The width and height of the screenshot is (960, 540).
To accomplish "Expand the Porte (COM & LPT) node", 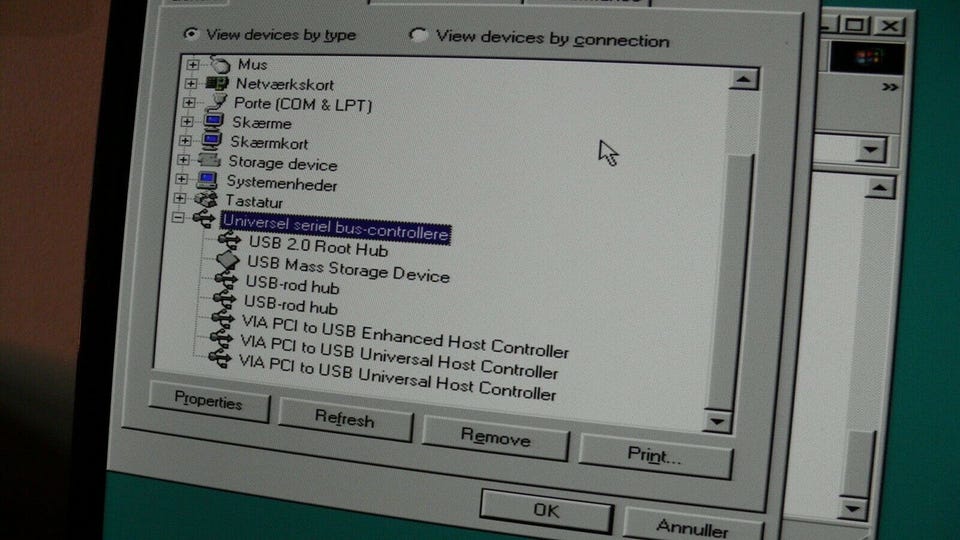I will (x=189, y=102).
